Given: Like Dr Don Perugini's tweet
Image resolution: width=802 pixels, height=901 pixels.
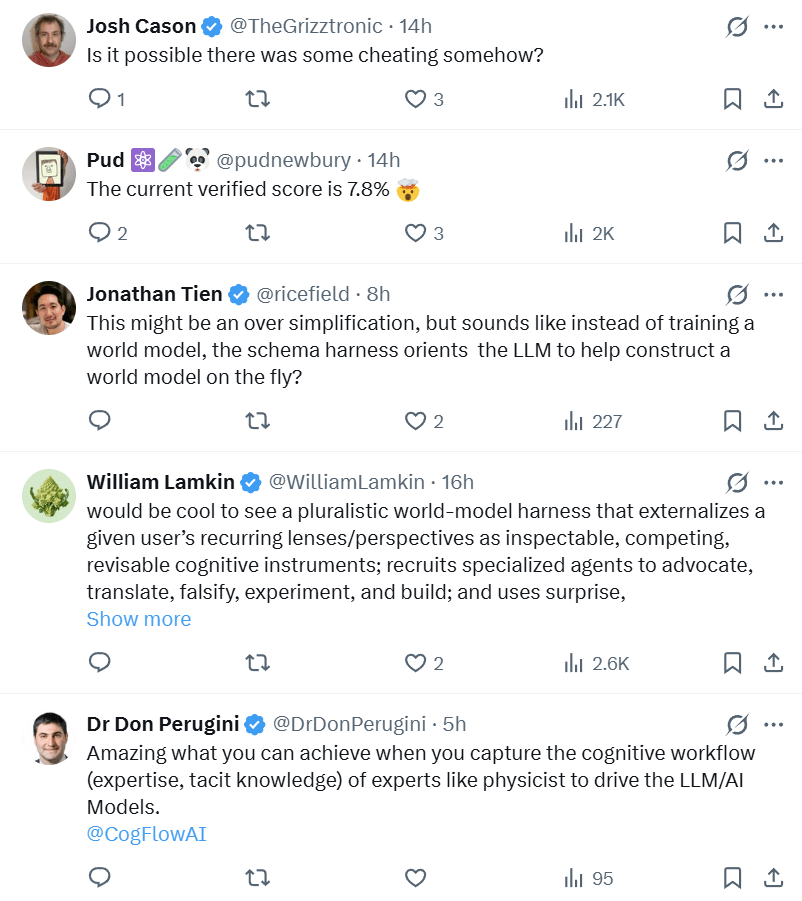Looking at the screenshot, I should pyautogui.click(x=415, y=878).
